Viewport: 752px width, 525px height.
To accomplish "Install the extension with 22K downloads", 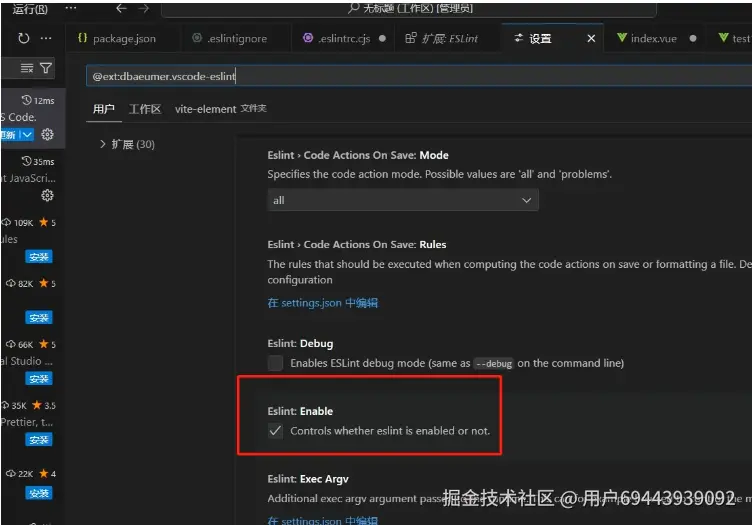I will [38, 493].
